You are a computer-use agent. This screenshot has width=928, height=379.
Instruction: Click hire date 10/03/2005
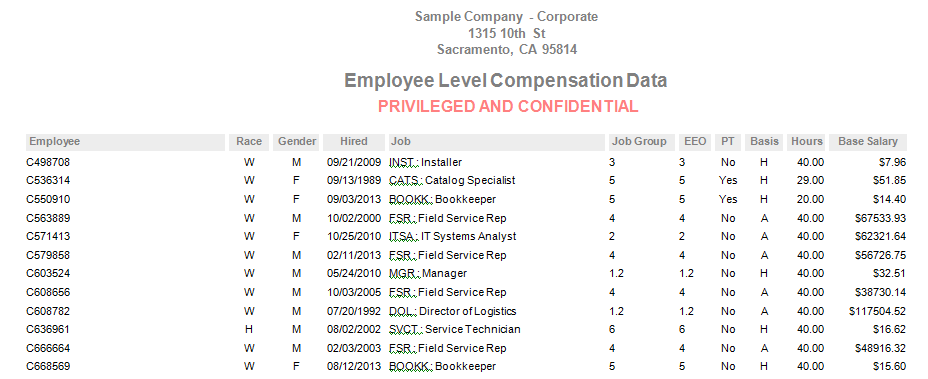354,293
